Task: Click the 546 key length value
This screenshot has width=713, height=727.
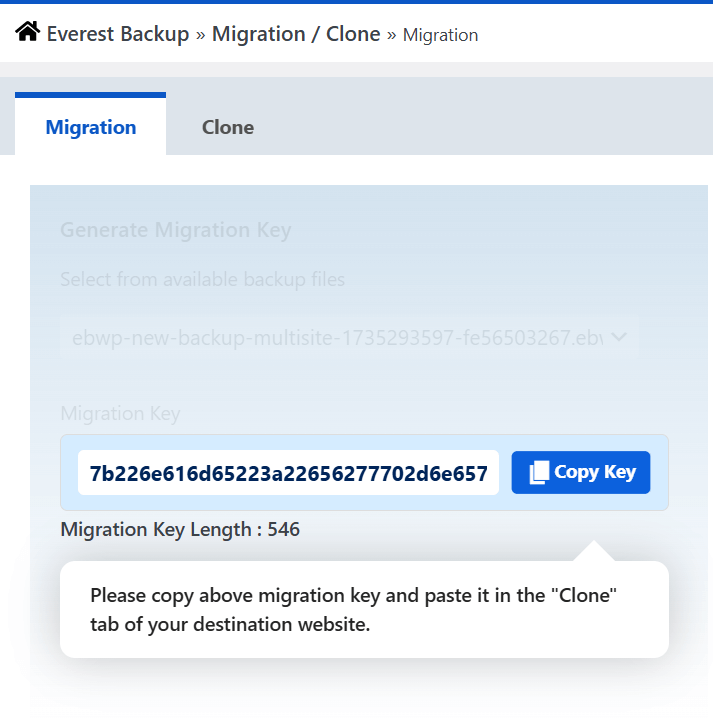Action: click(x=284, y=529)
